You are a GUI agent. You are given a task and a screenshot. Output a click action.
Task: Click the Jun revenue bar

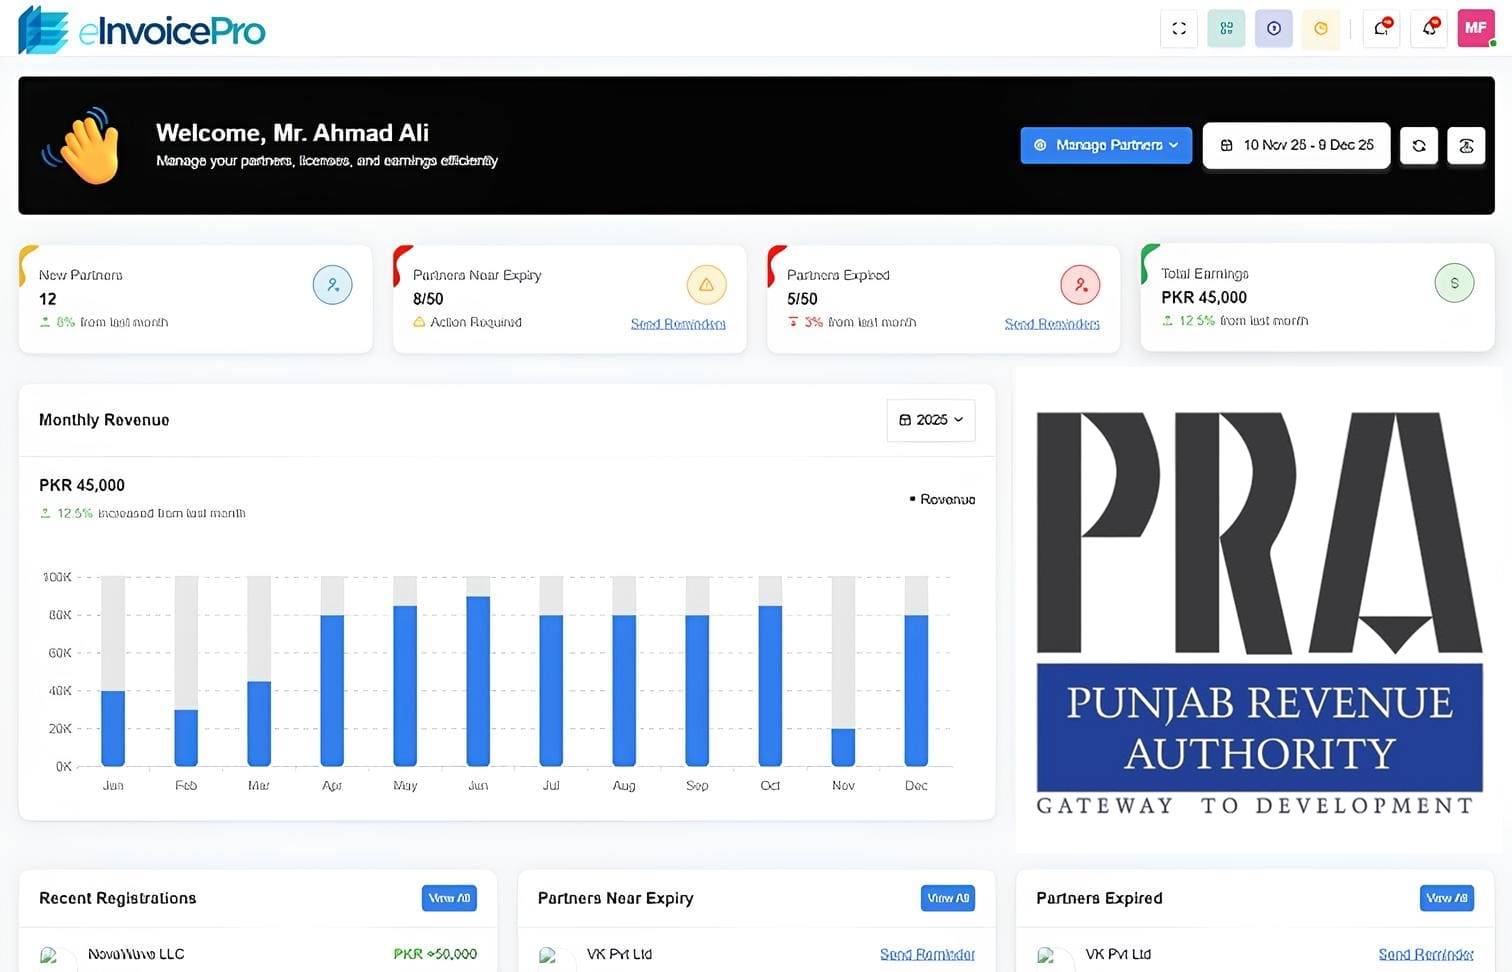tap(478, 681)
